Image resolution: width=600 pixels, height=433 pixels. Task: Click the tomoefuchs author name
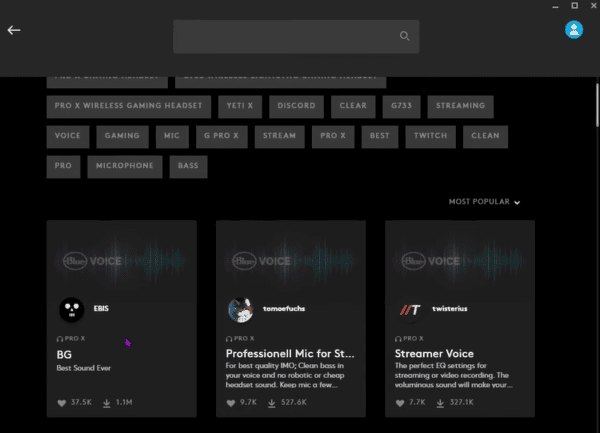[284, 308]
